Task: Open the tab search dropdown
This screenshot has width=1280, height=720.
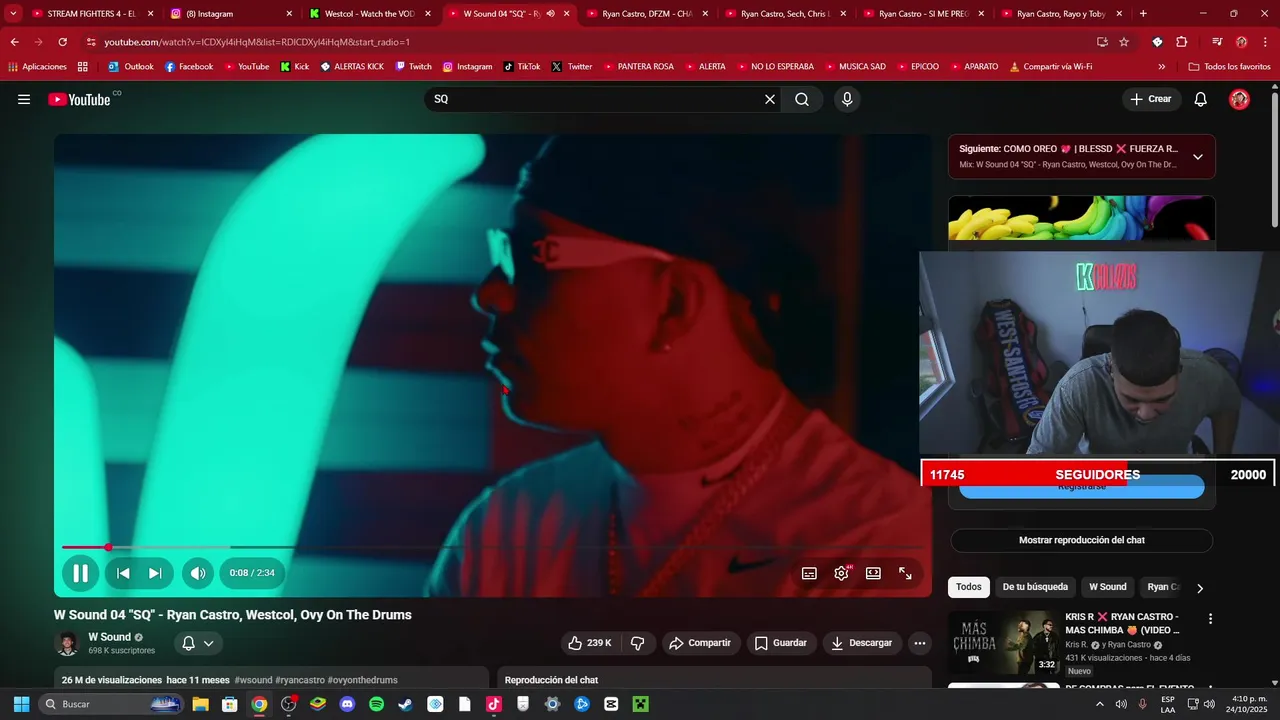Action: click(13, 14)
